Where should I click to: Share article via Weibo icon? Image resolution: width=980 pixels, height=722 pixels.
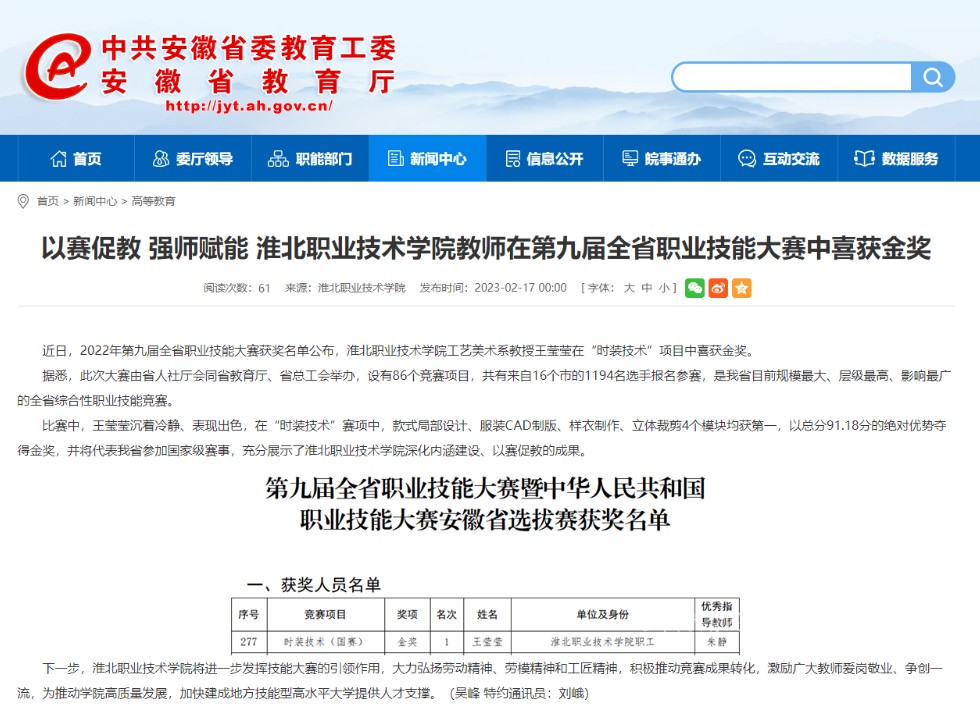point(718,288)
